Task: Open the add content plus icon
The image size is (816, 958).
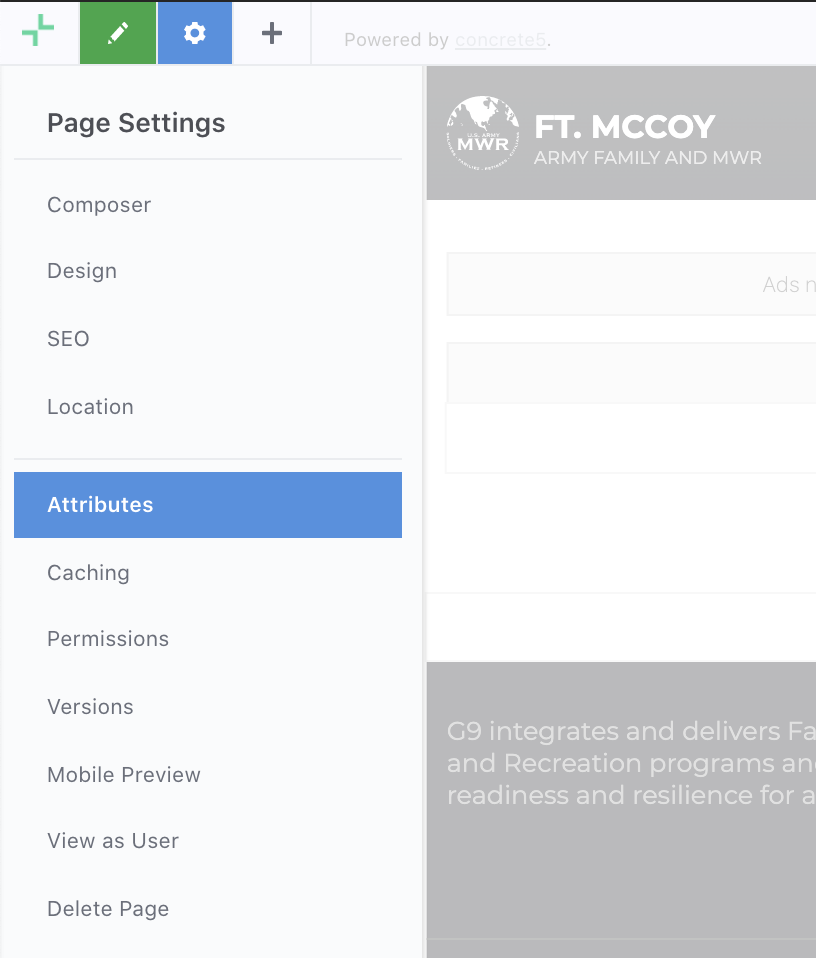Action: pyautogui.click(x=272, y=33)
